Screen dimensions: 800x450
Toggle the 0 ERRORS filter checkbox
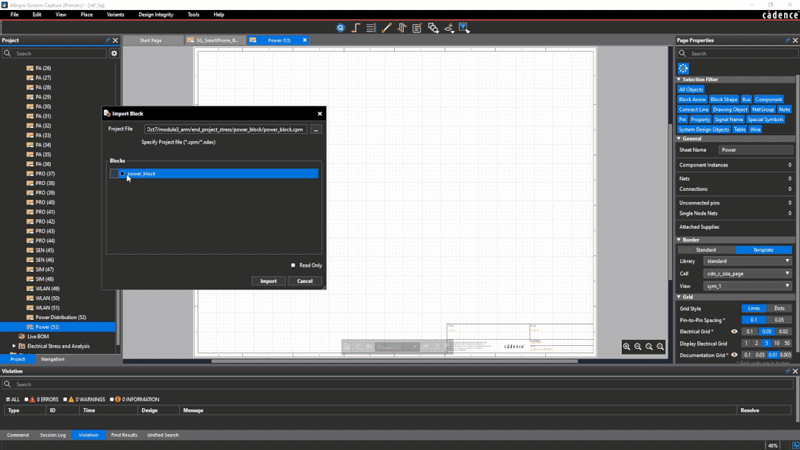(26, 399)
